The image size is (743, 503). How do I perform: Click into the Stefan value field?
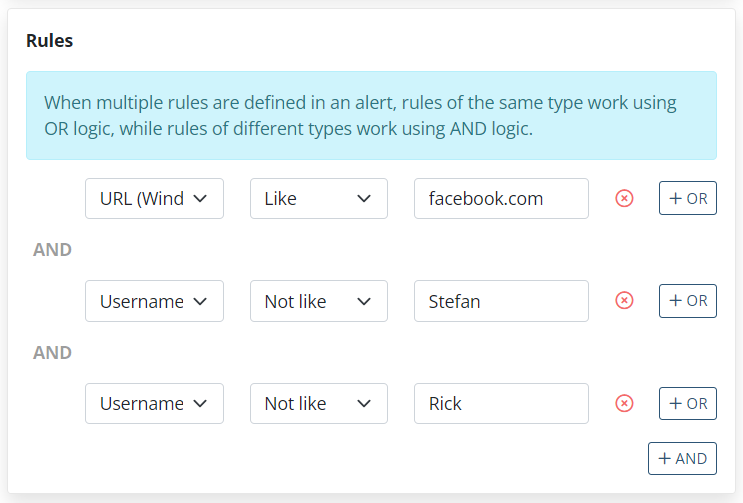[501, 301]
